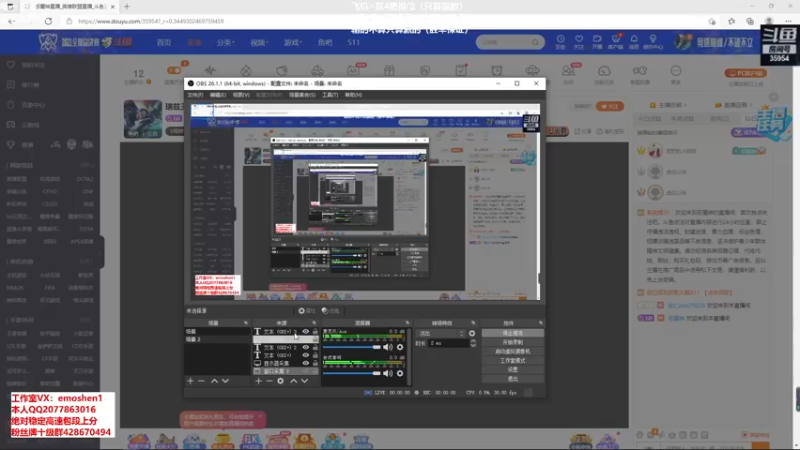Select 场景 2 in the scenes list
This screenshot has width=800, height=450.
coord(217,339)
